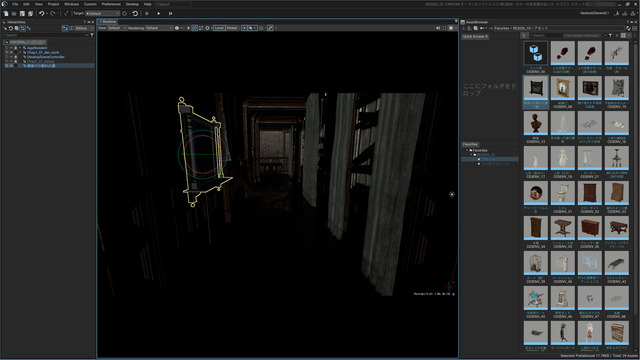Screen dimensions: 640x360
Task: Toggle visibility eye of Chap1_01_dev_work row
Action: click(11, 53)
